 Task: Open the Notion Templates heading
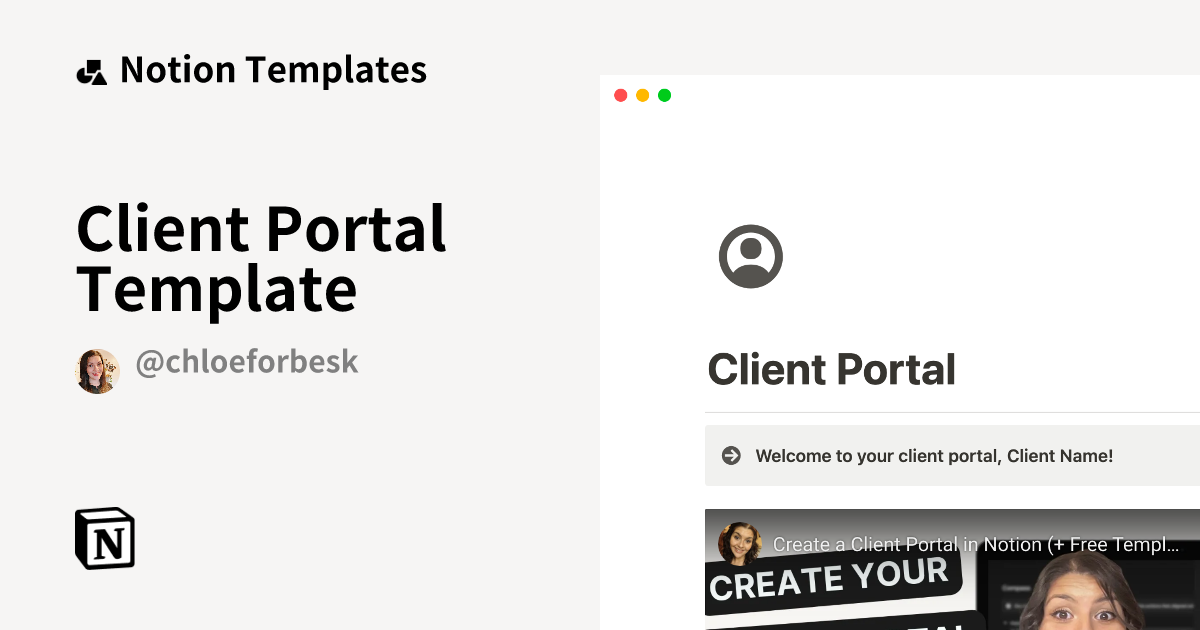[273, 70]
